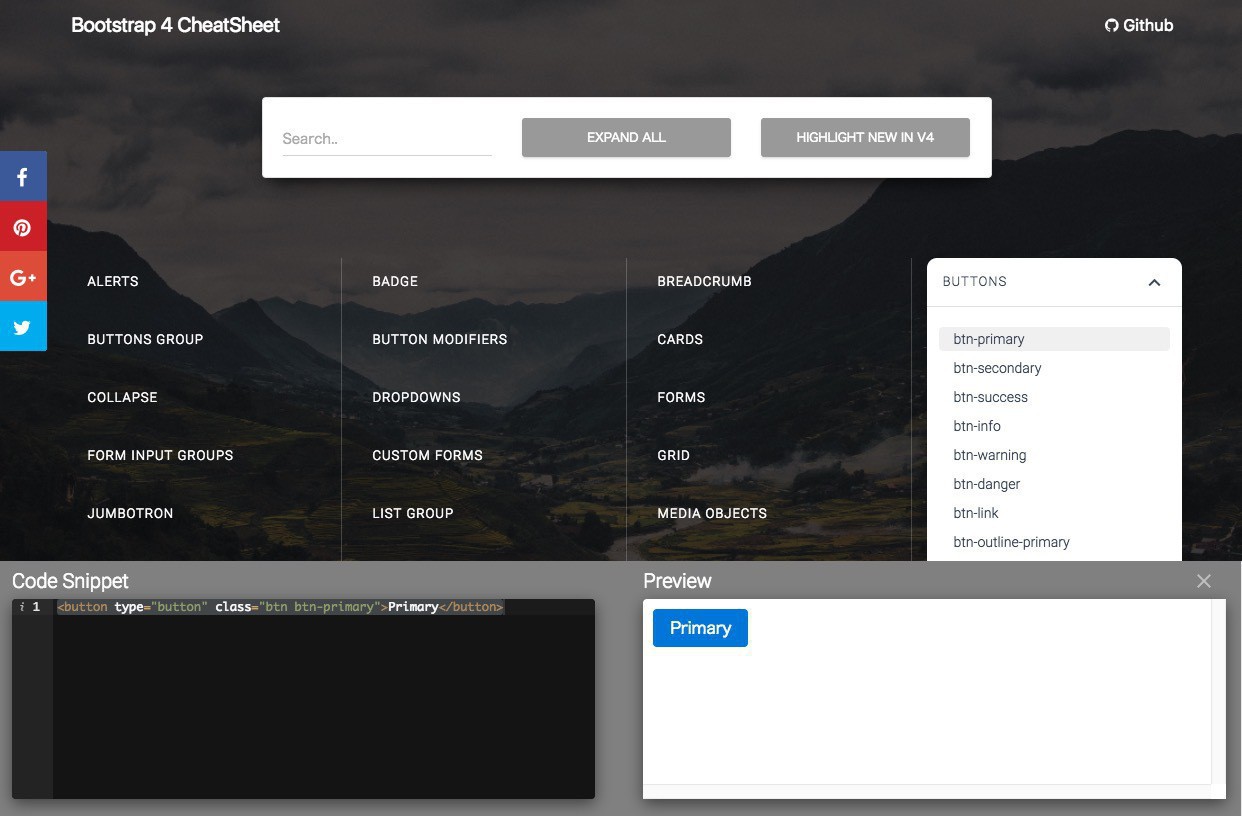Expand the Badge category
The width and height of the screenshot is (1242, 816).
coord(395,281)
